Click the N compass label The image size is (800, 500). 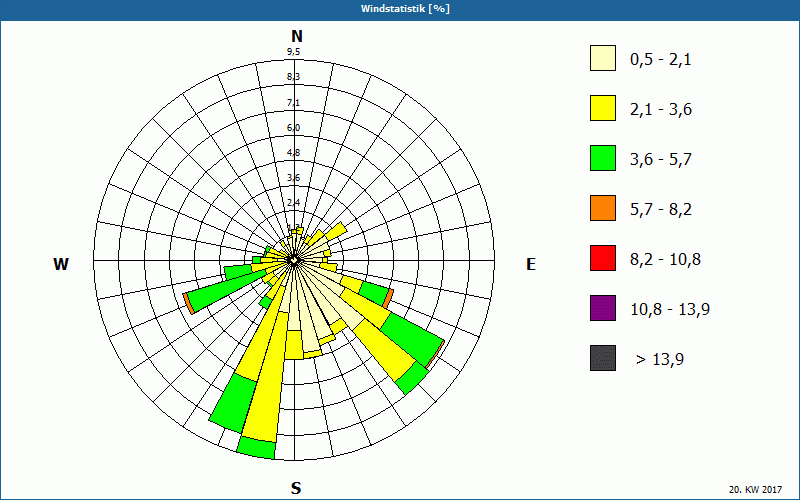[x=296, y=36]
